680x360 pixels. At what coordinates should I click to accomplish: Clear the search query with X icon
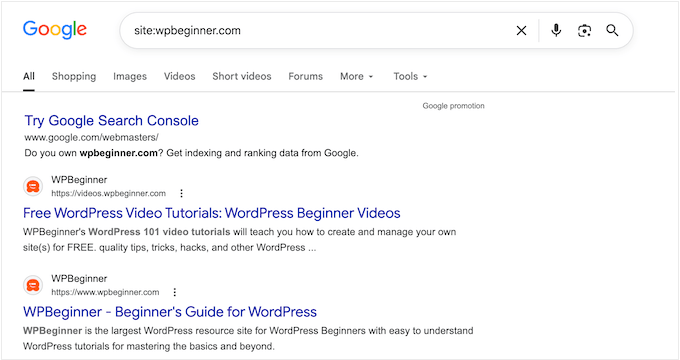521,30
